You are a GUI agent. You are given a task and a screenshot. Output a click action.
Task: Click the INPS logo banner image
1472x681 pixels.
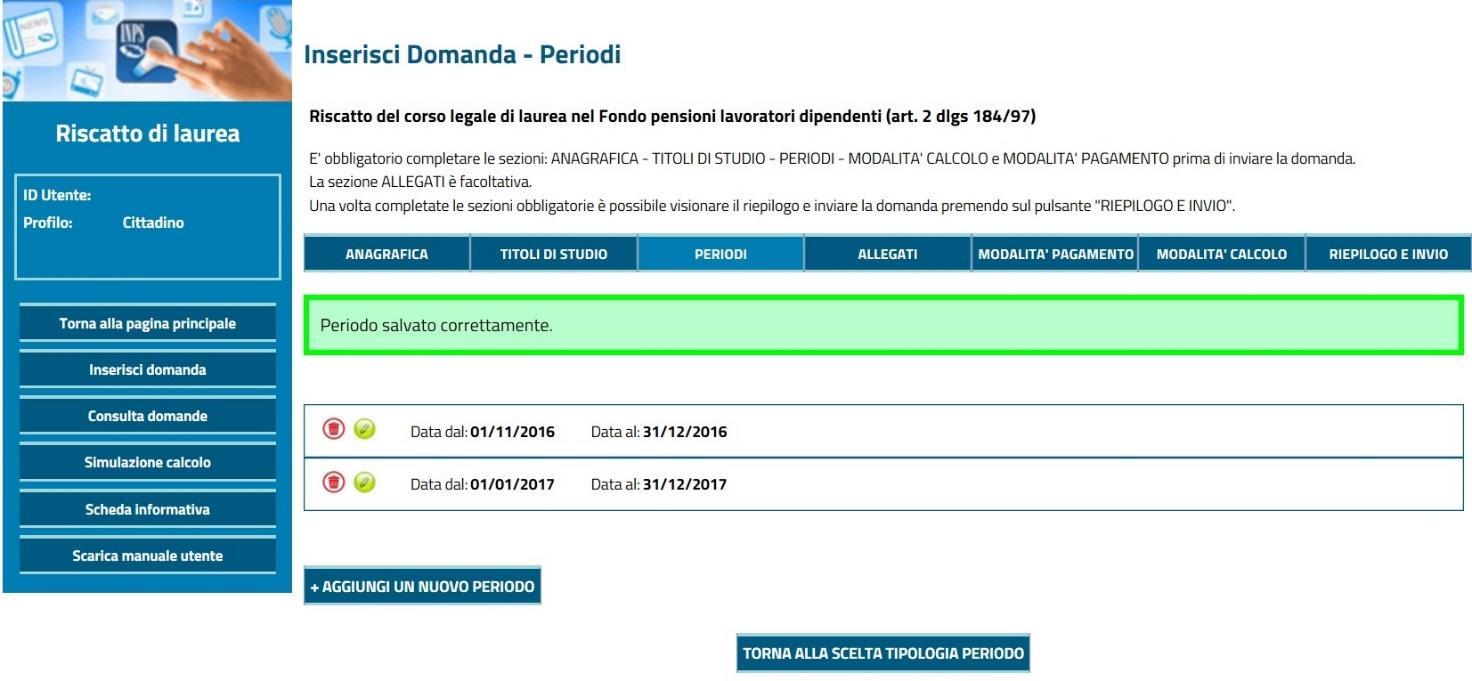pyautogui.click(x=146, y=50)
